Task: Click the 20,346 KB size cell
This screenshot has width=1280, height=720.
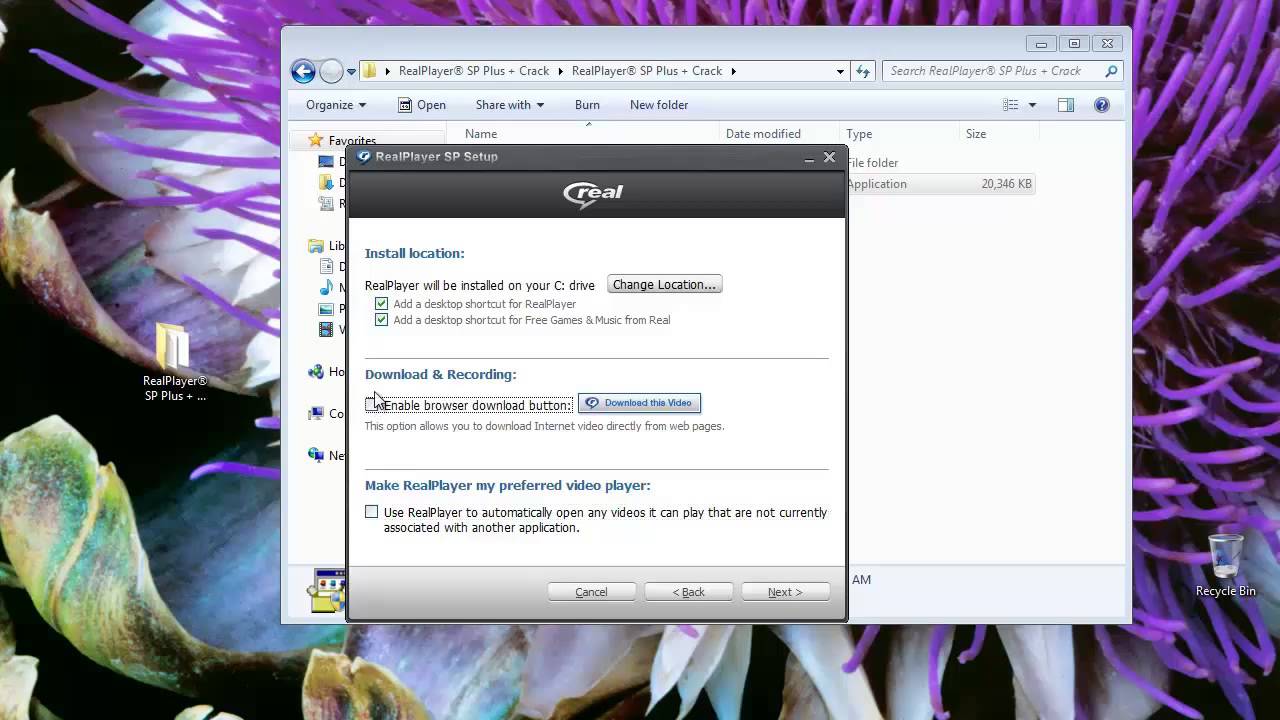Action: pos(1006,184)
